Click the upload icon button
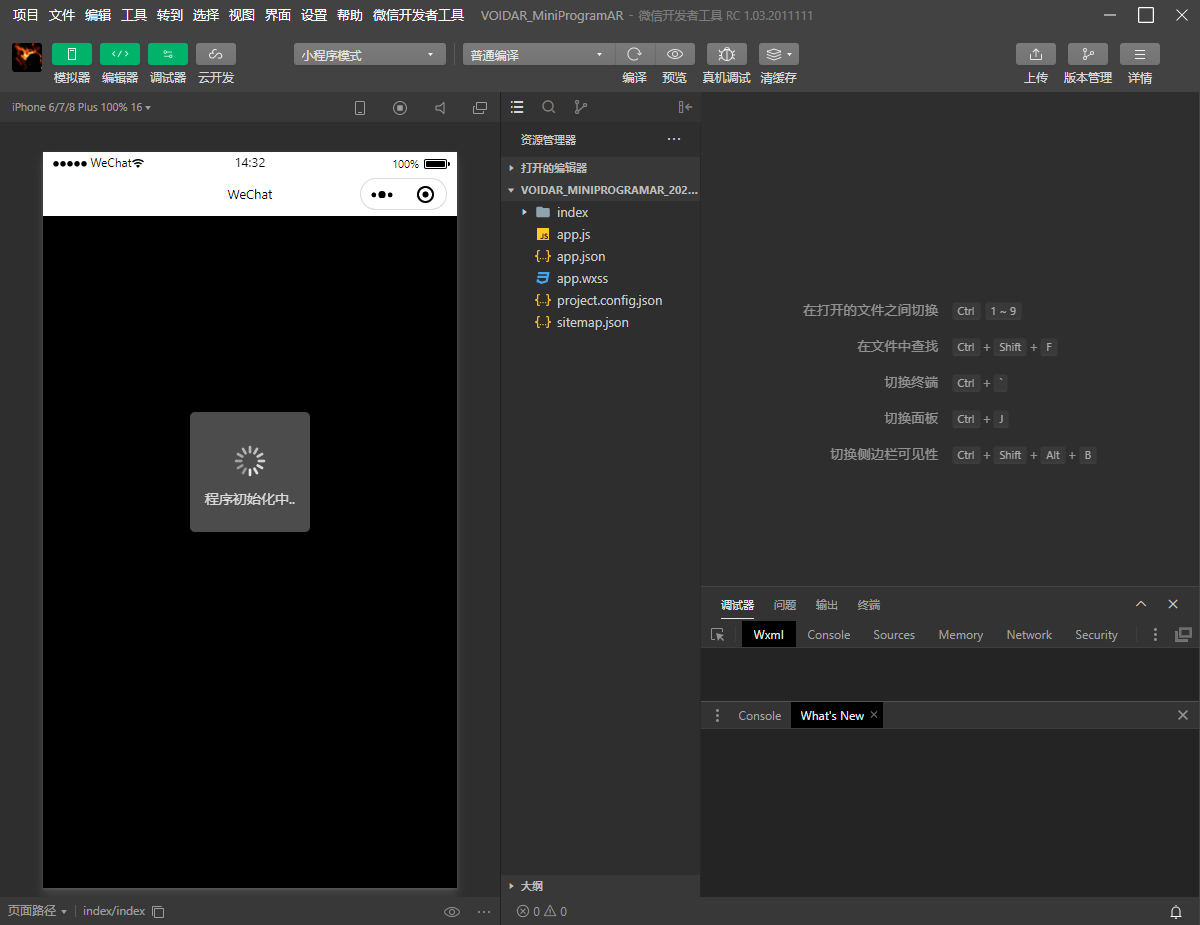1200x925 pixels. pyautogui.click(x=1035, y=54)
